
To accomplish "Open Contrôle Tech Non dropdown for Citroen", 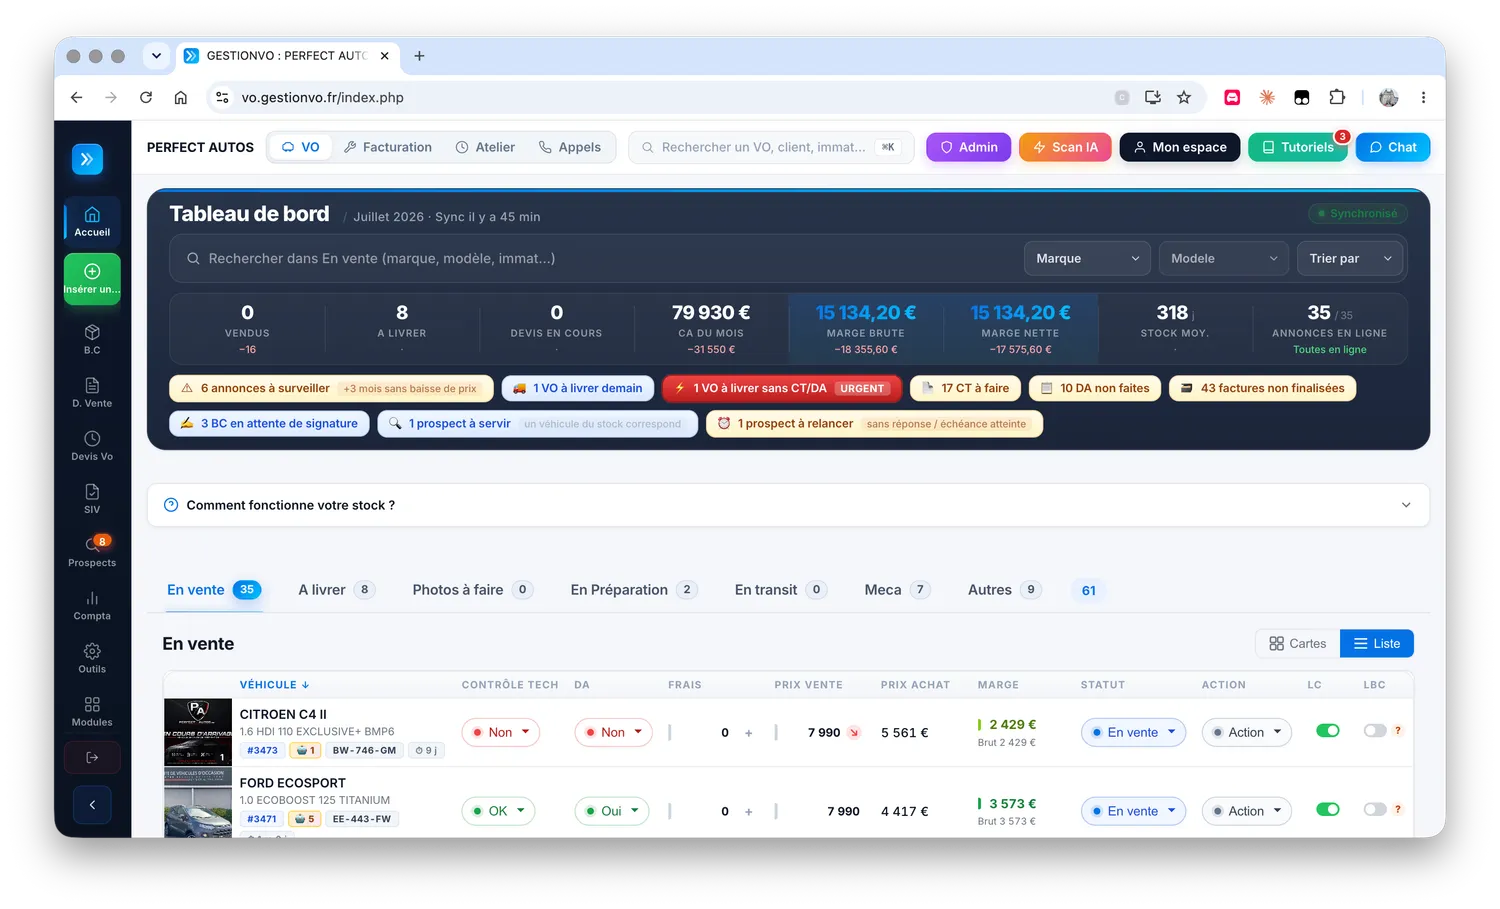I will (x=501, y=732).
